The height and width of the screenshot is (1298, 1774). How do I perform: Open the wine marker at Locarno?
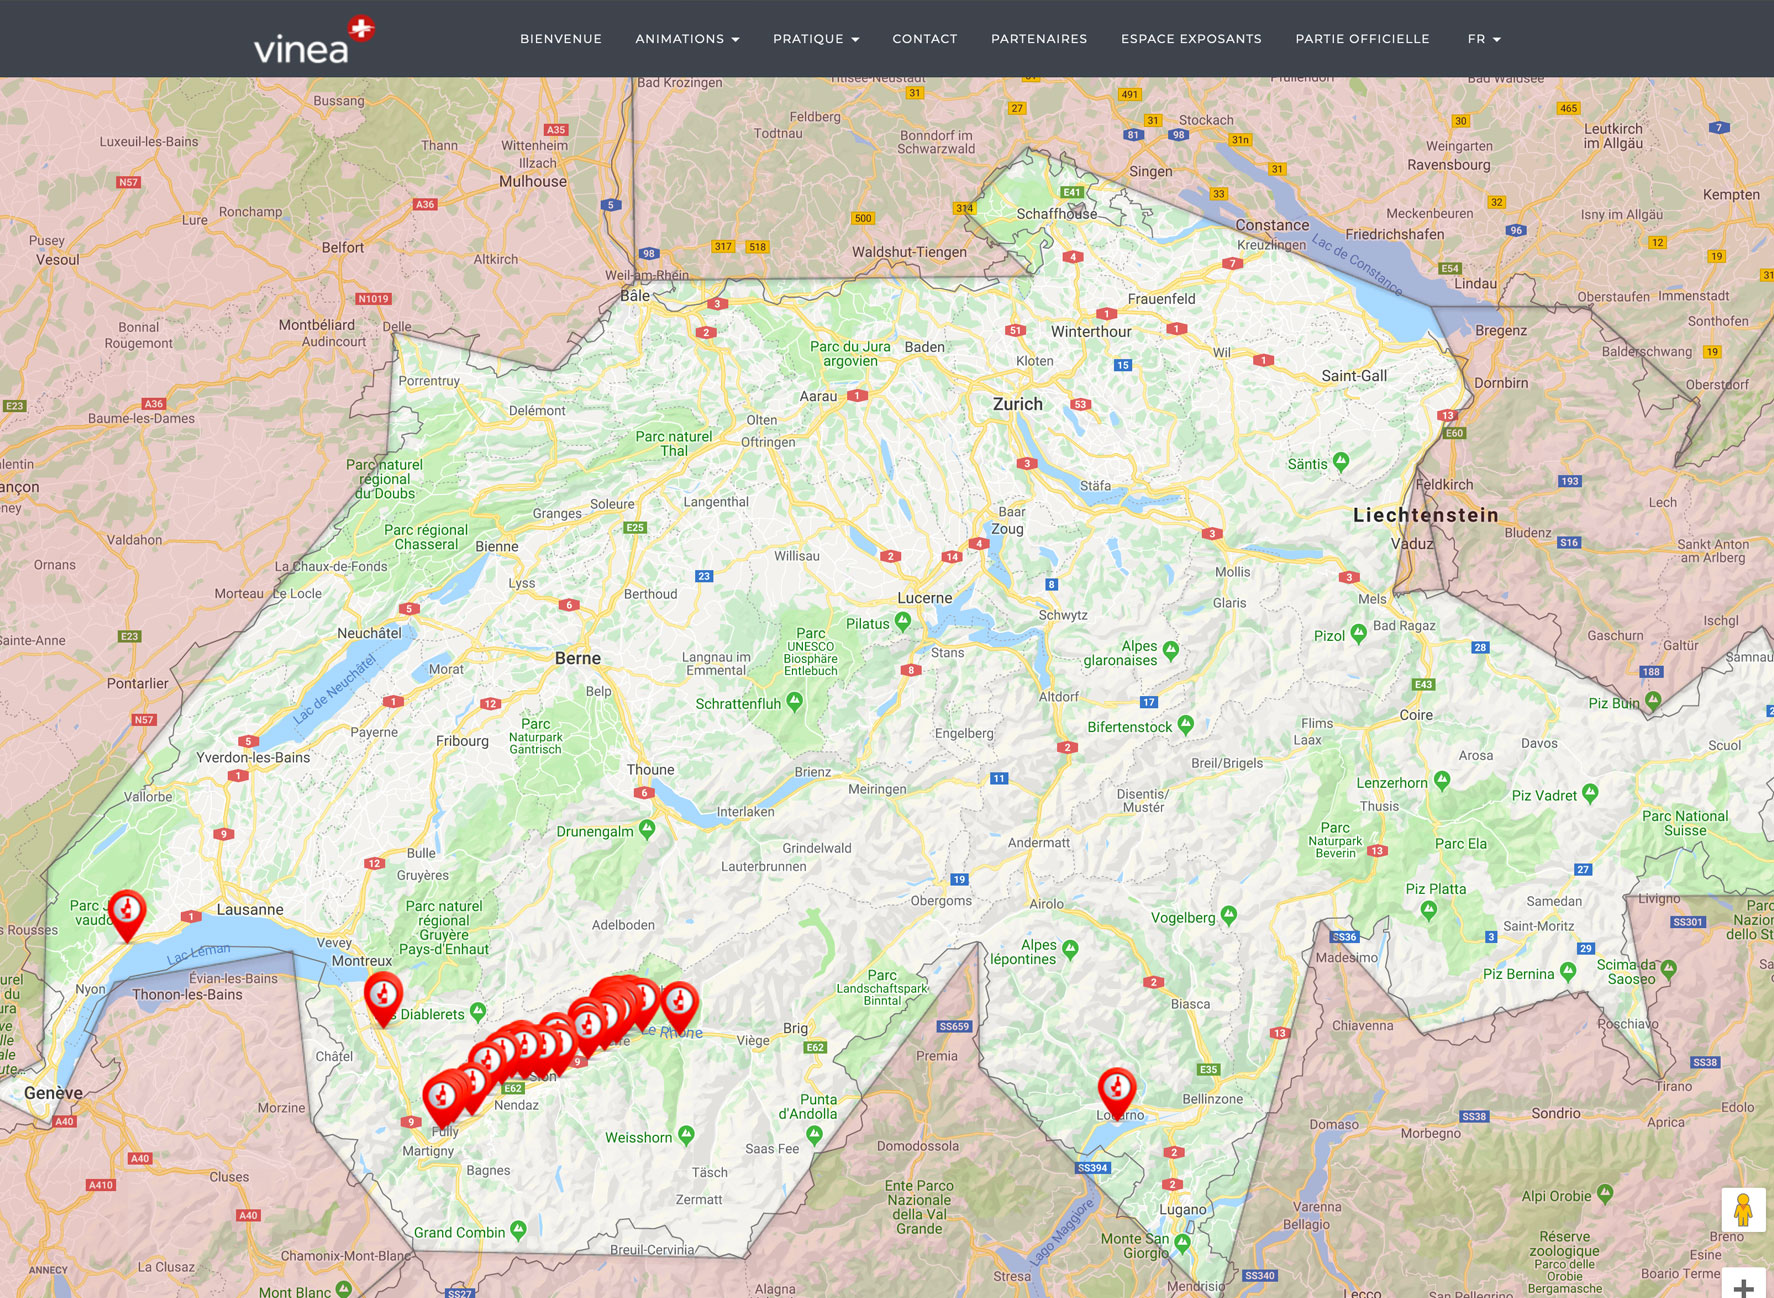click(x=1117, y=1089)
